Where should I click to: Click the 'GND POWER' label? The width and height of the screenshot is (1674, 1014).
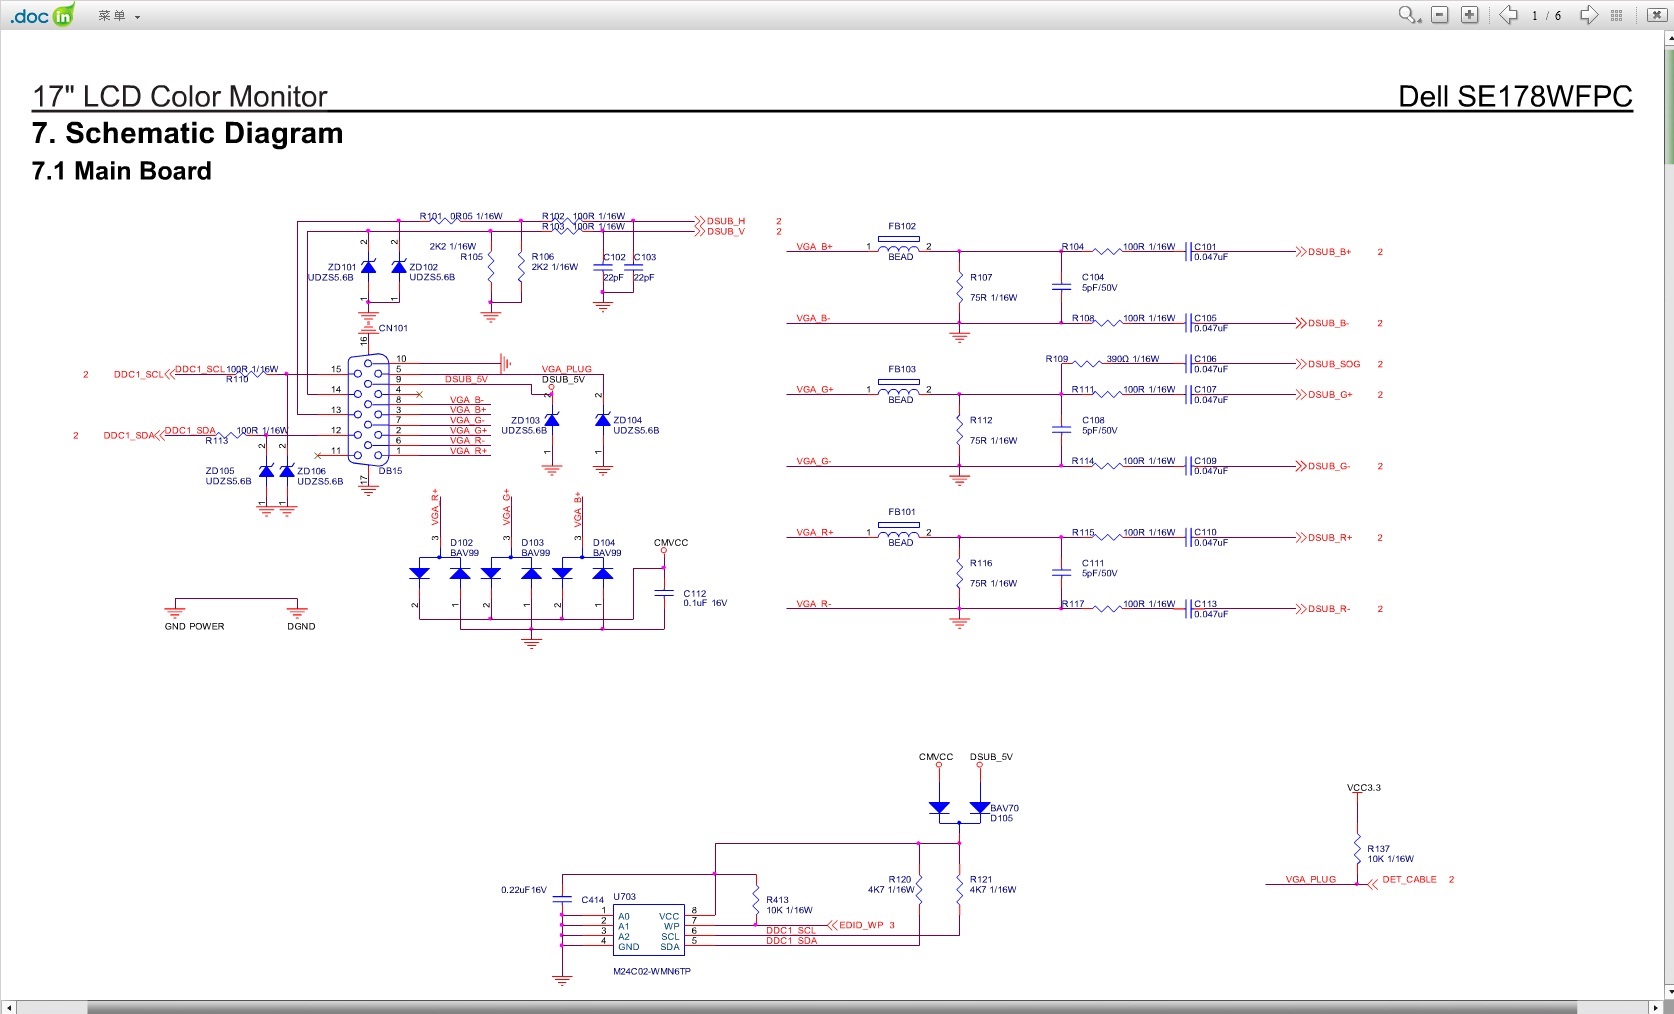[x=194, y=627]
